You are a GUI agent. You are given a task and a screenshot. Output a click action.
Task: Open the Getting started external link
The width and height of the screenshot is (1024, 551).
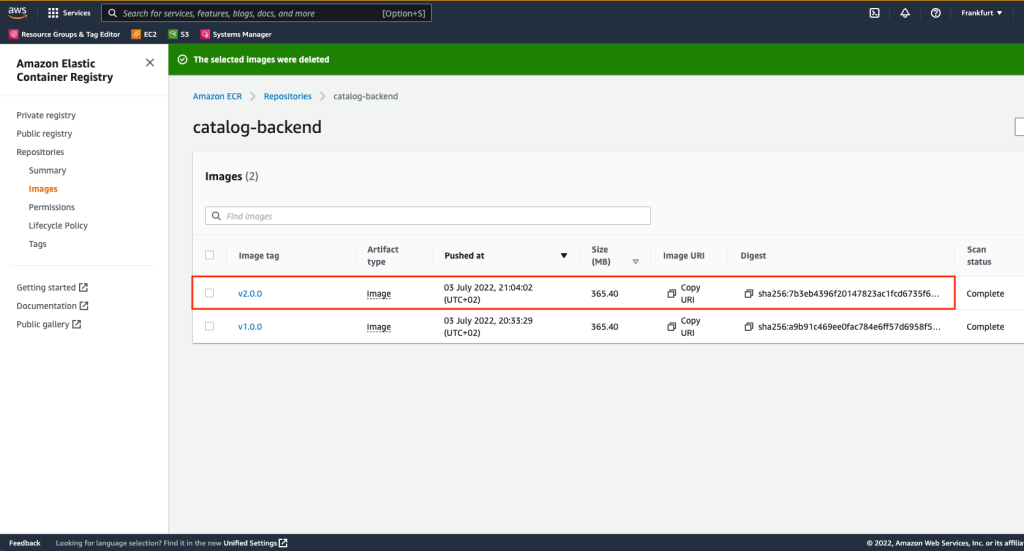click(52, 287)
